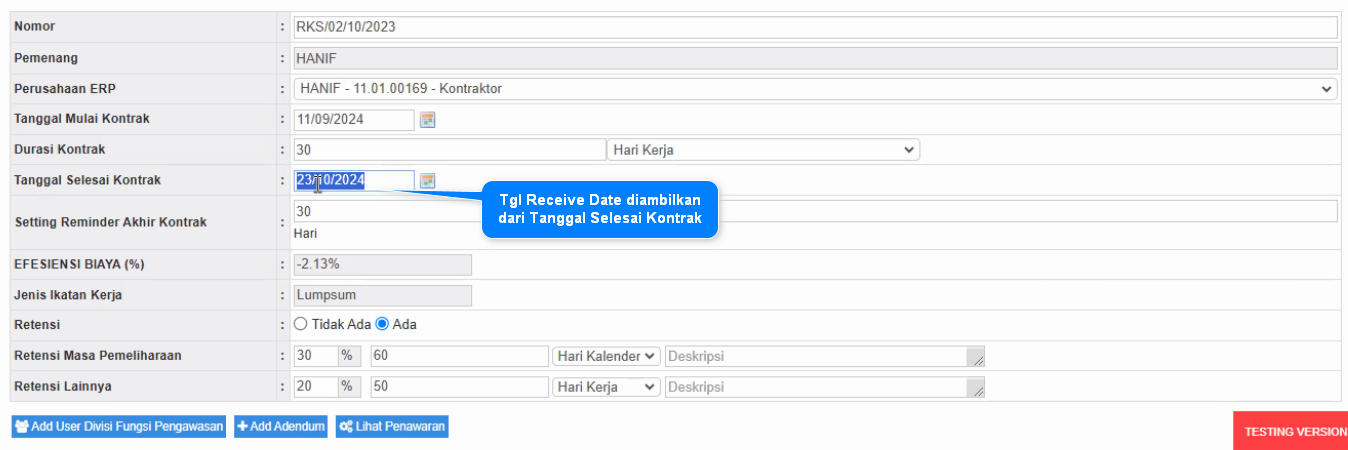Click the Tanggal Selesai Kontrak date field

tap(354, 181)
